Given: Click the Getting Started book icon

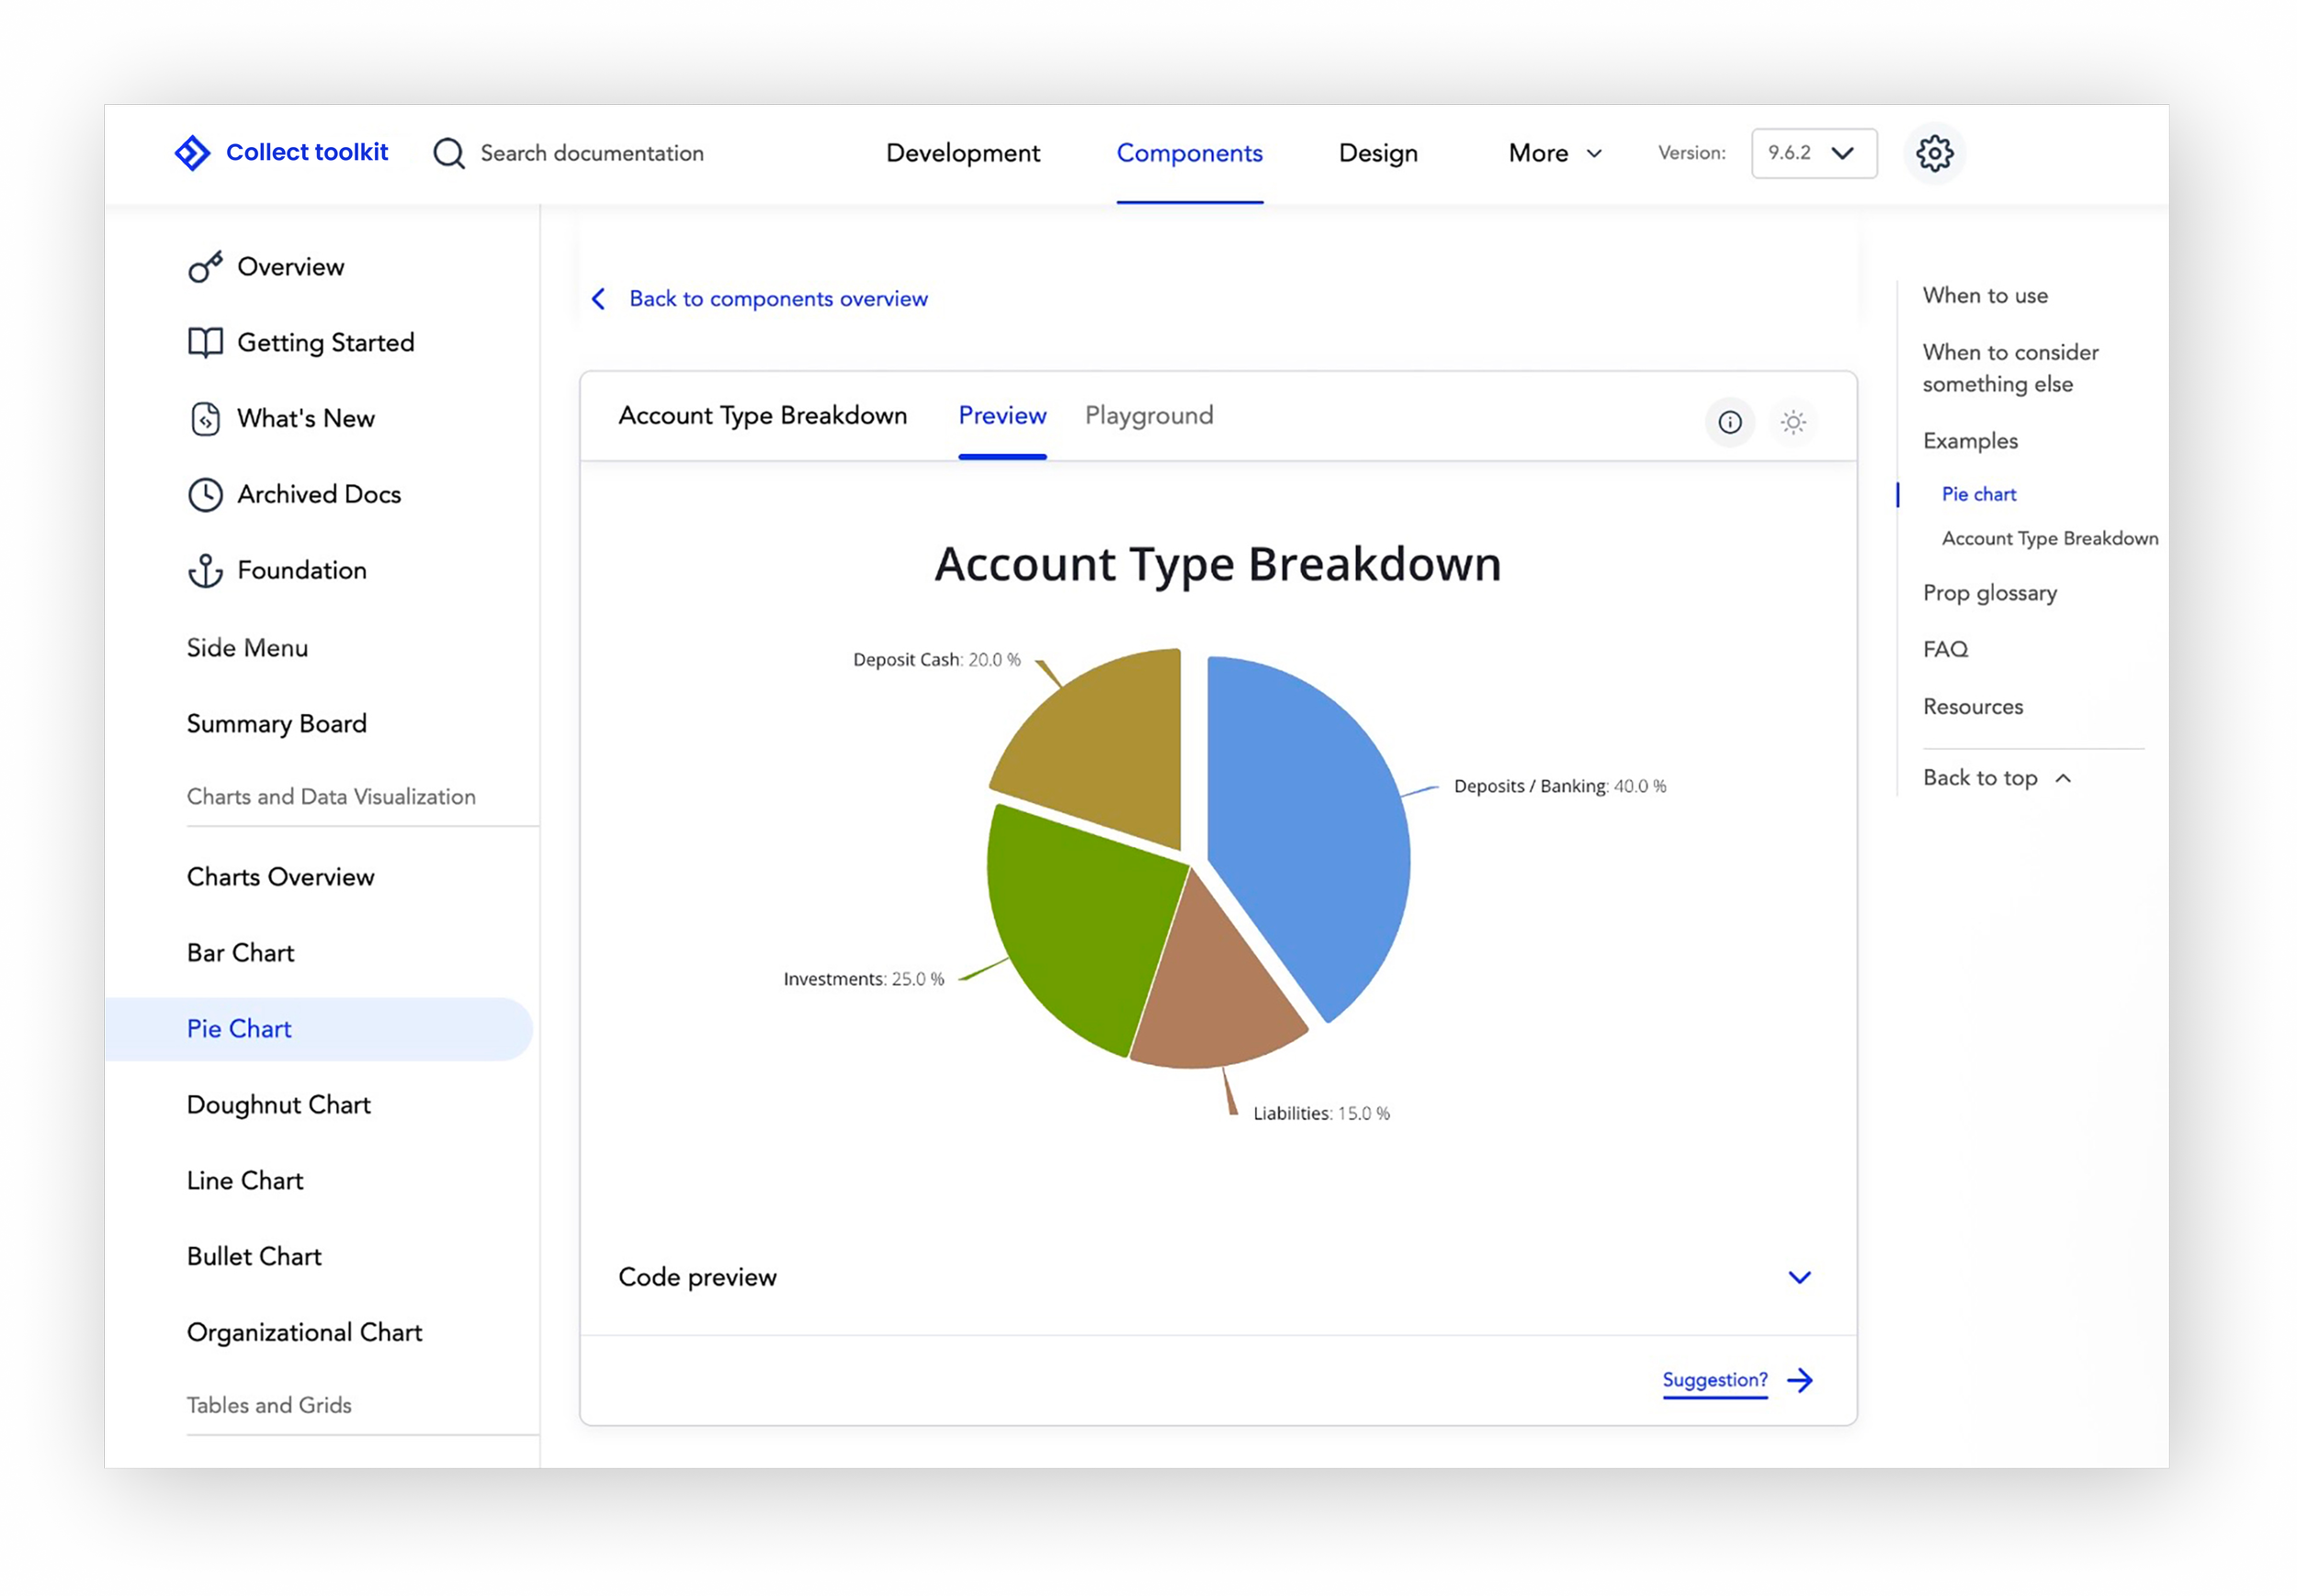Looking at the screenshot, I should 205,343.
